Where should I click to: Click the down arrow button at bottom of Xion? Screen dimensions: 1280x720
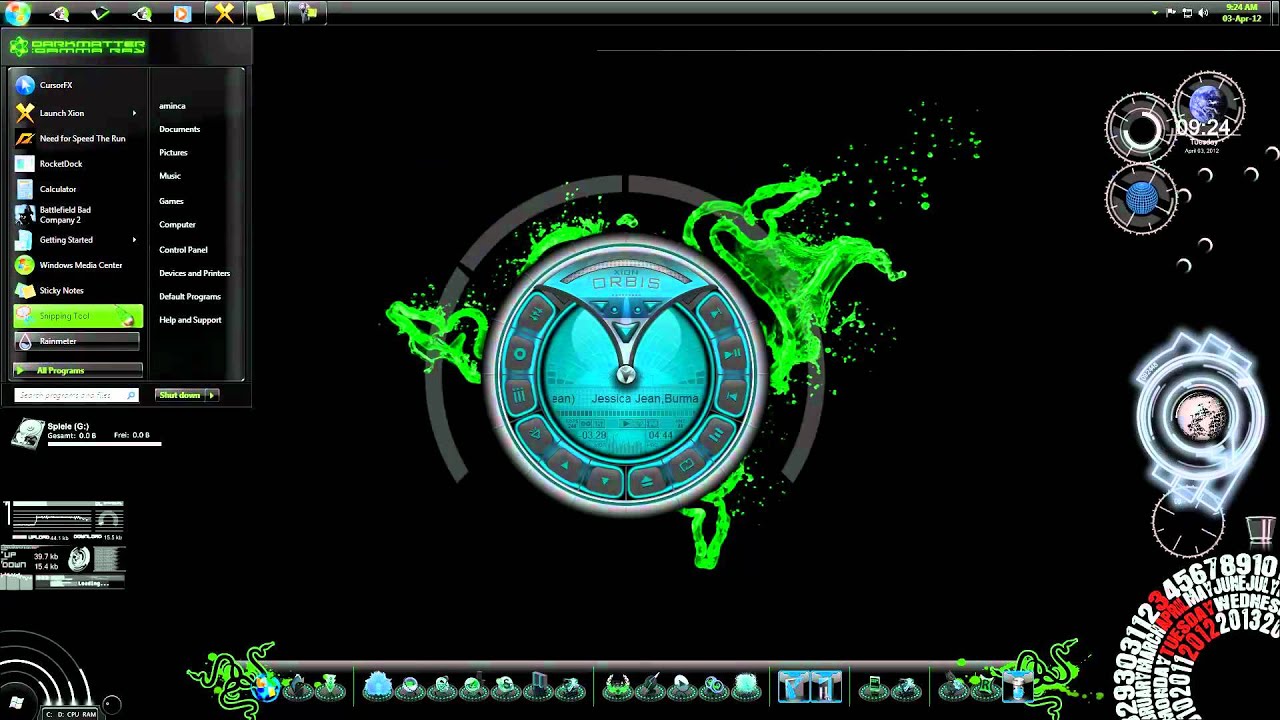(605, 481)
